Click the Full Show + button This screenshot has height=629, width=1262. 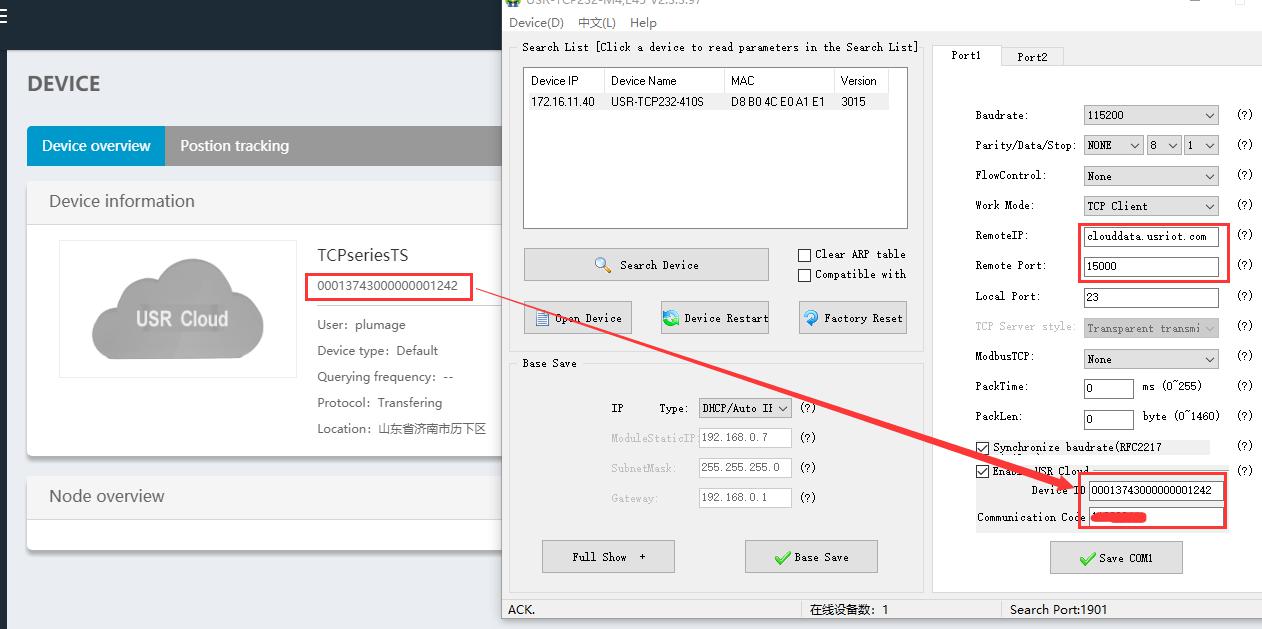pyautogui.click(x=608, y=557)
